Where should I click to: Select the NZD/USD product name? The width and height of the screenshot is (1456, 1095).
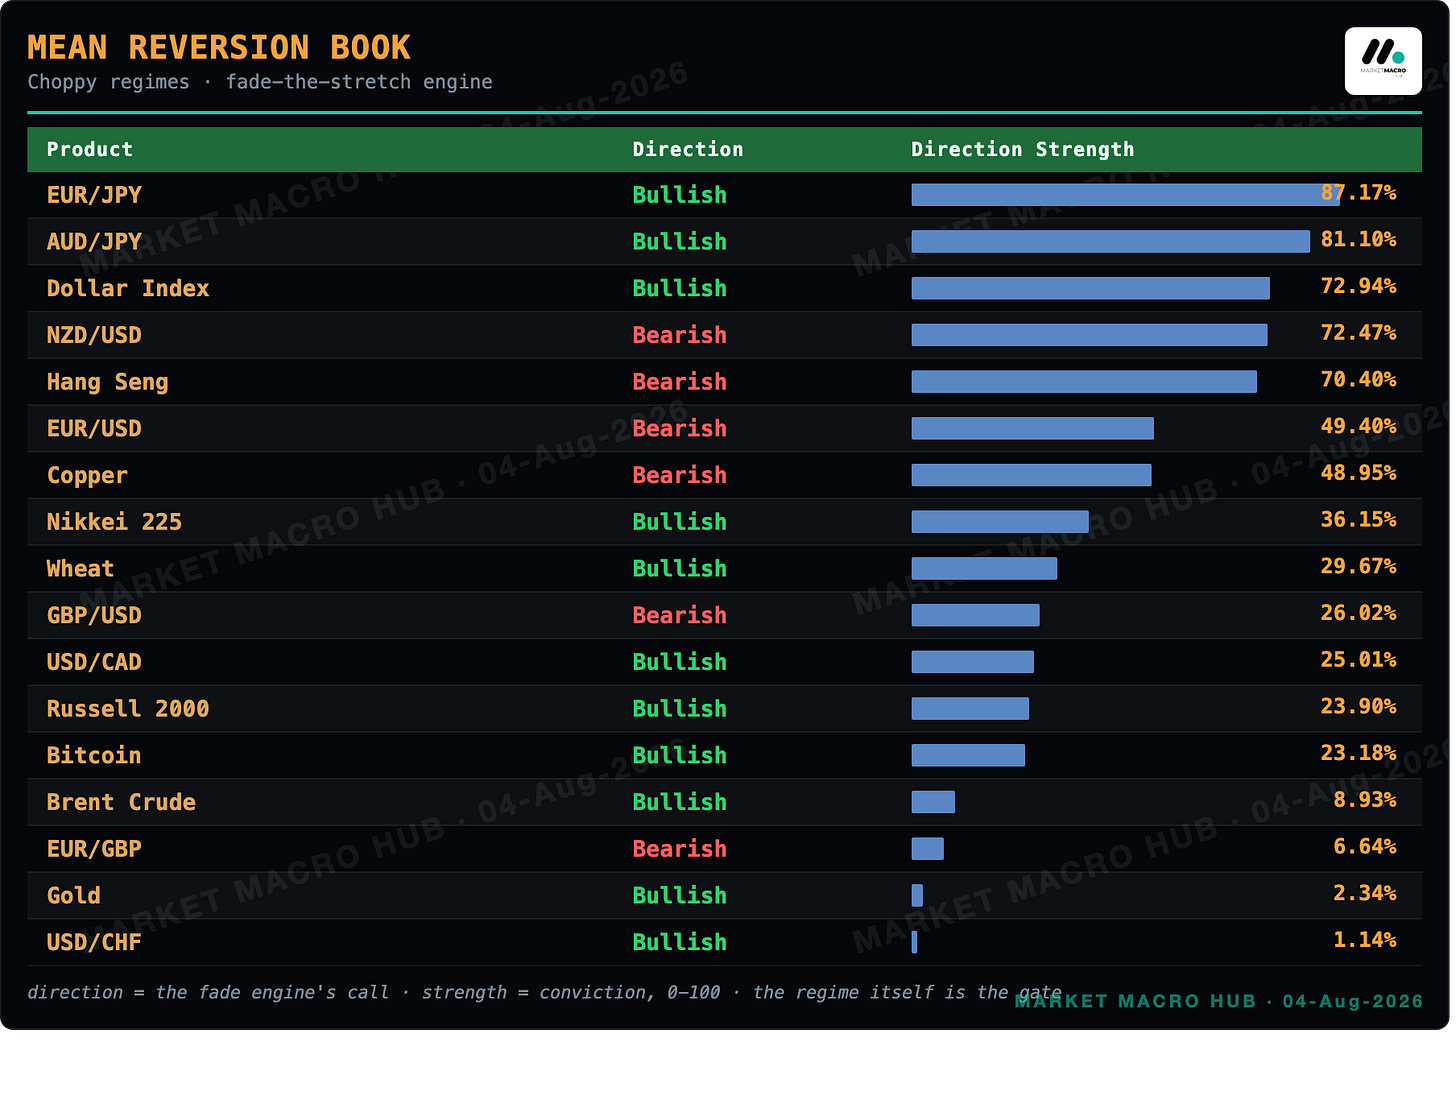[x=94, y=335]
